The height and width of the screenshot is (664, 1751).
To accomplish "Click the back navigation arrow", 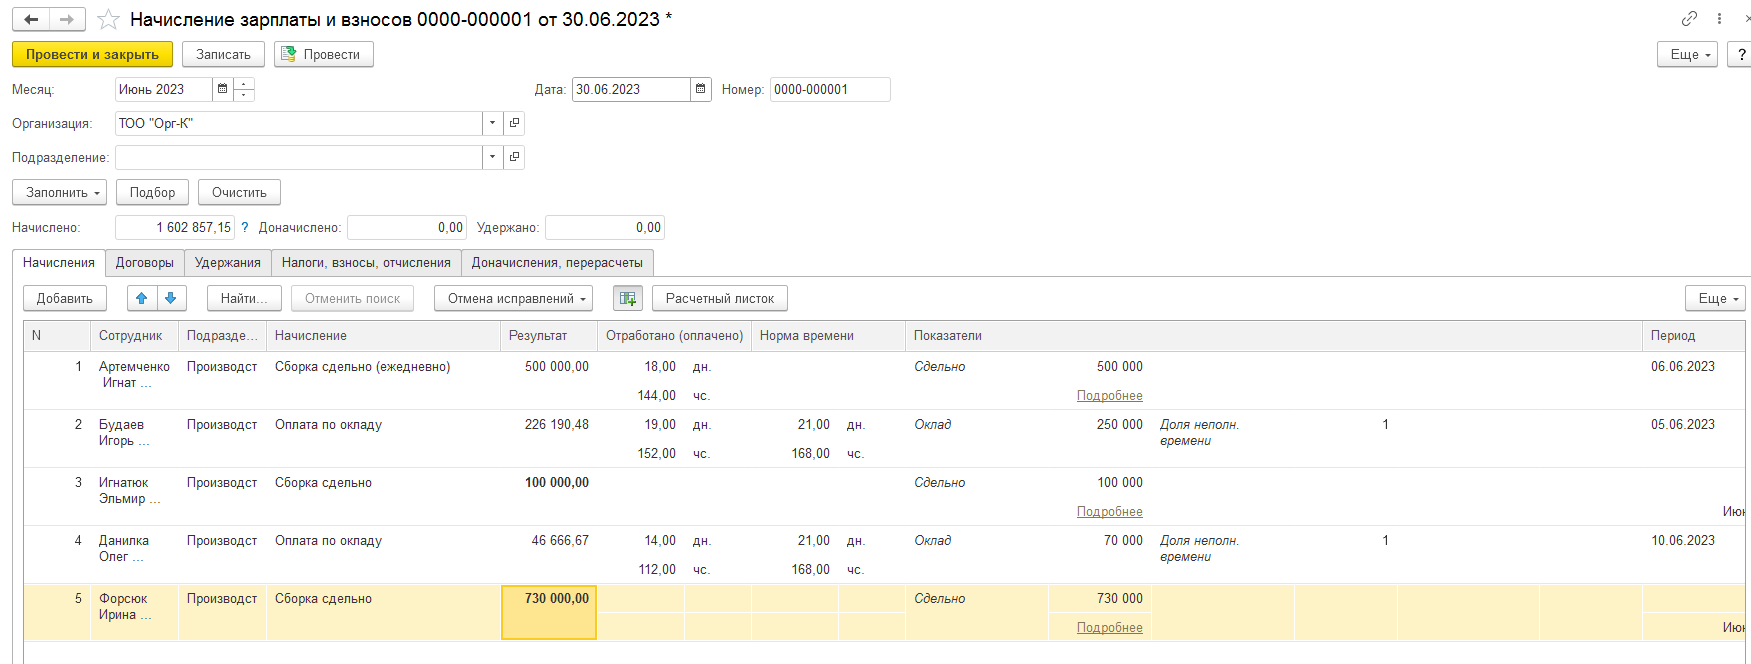I will [31, 20].
